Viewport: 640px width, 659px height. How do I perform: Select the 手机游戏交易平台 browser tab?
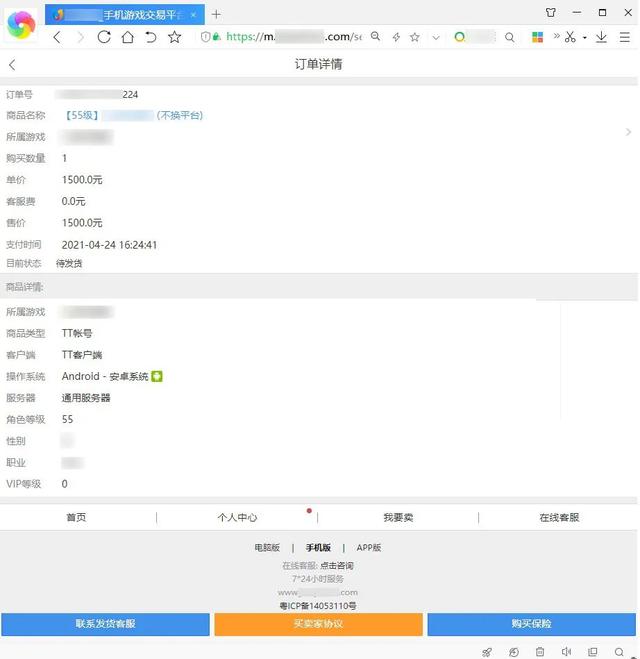tap(125, 15)
